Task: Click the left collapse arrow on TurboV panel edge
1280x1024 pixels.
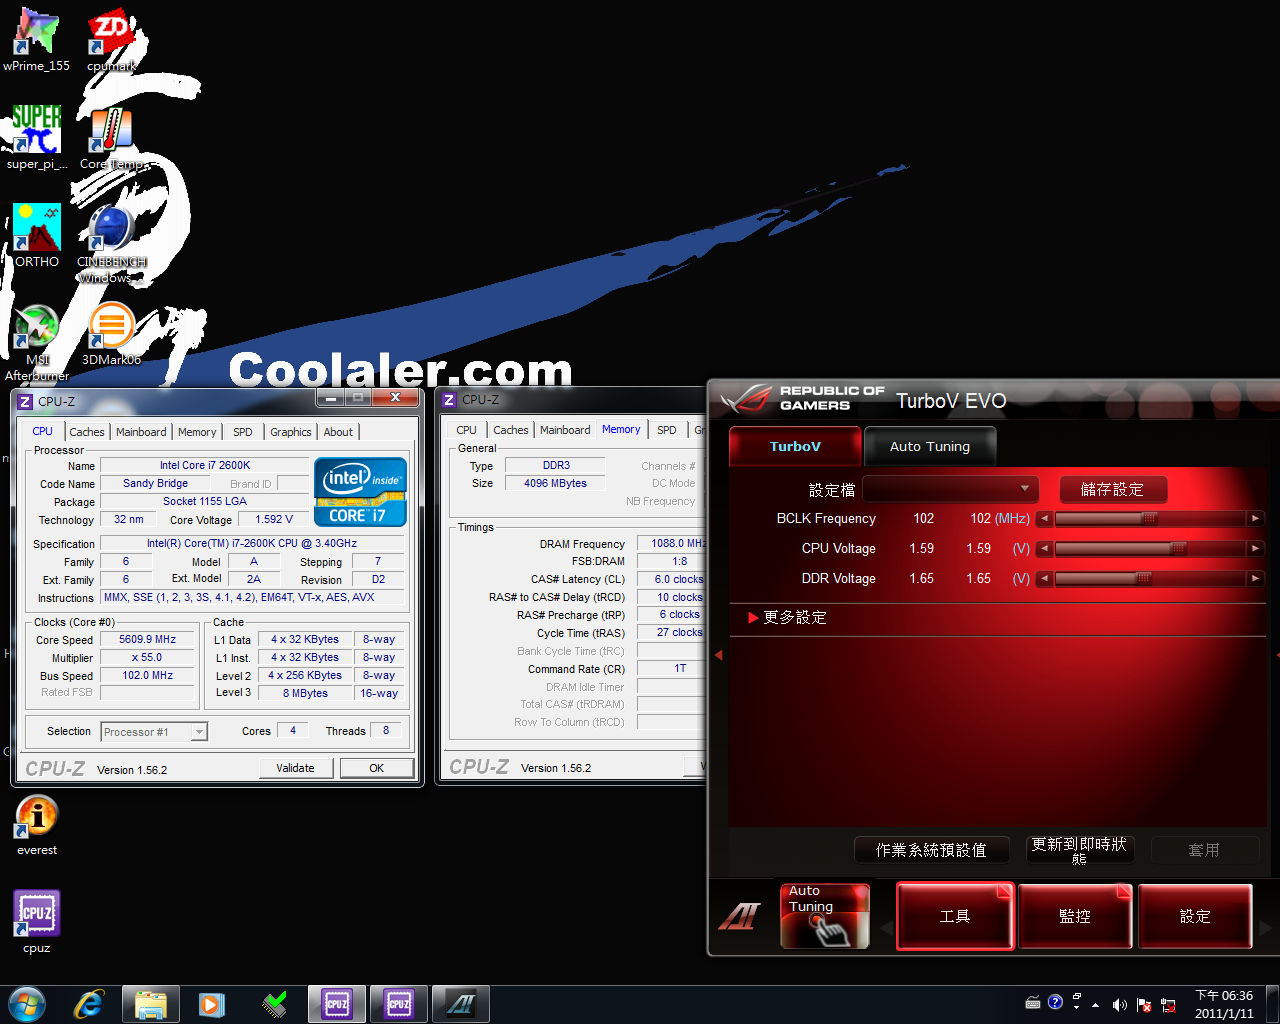Action: click(x=718, y=655)
